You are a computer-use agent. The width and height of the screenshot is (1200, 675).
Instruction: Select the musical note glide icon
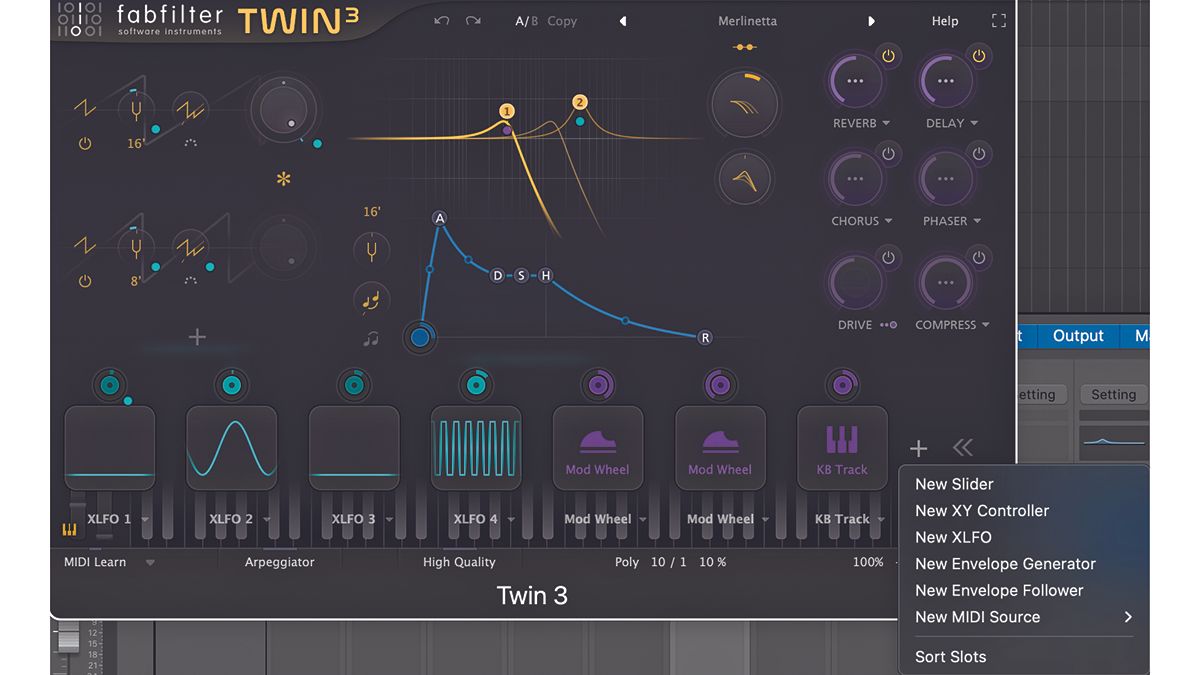pyautogui.click(x=370, y=300)
